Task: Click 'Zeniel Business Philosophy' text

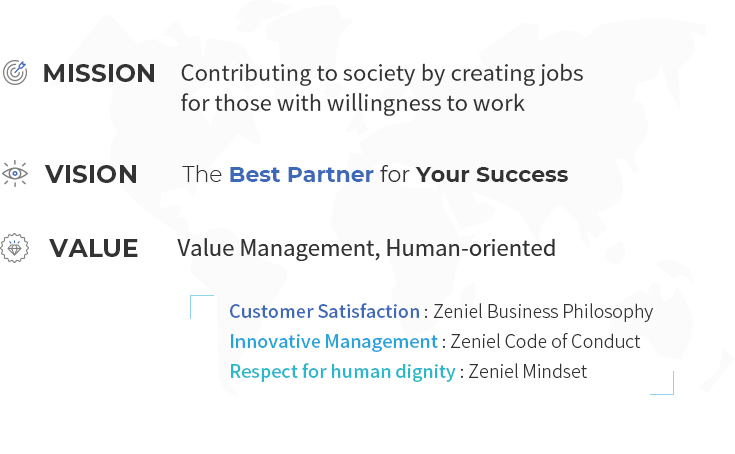Action: (x=543, y=312)
